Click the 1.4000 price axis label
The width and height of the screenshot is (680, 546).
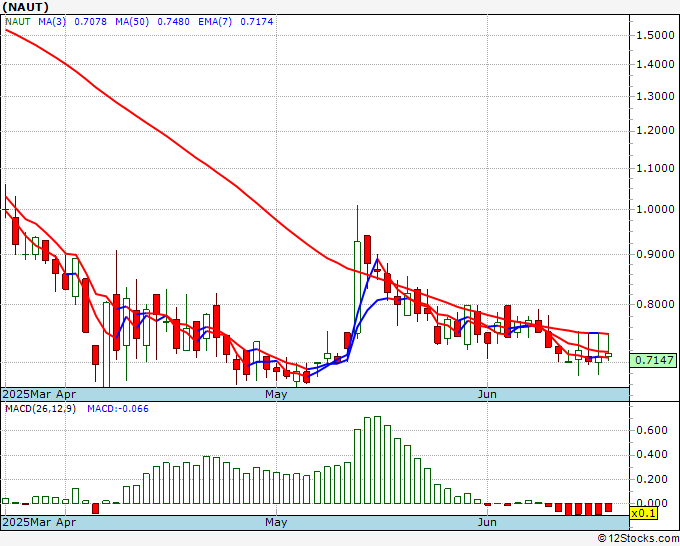655,65
